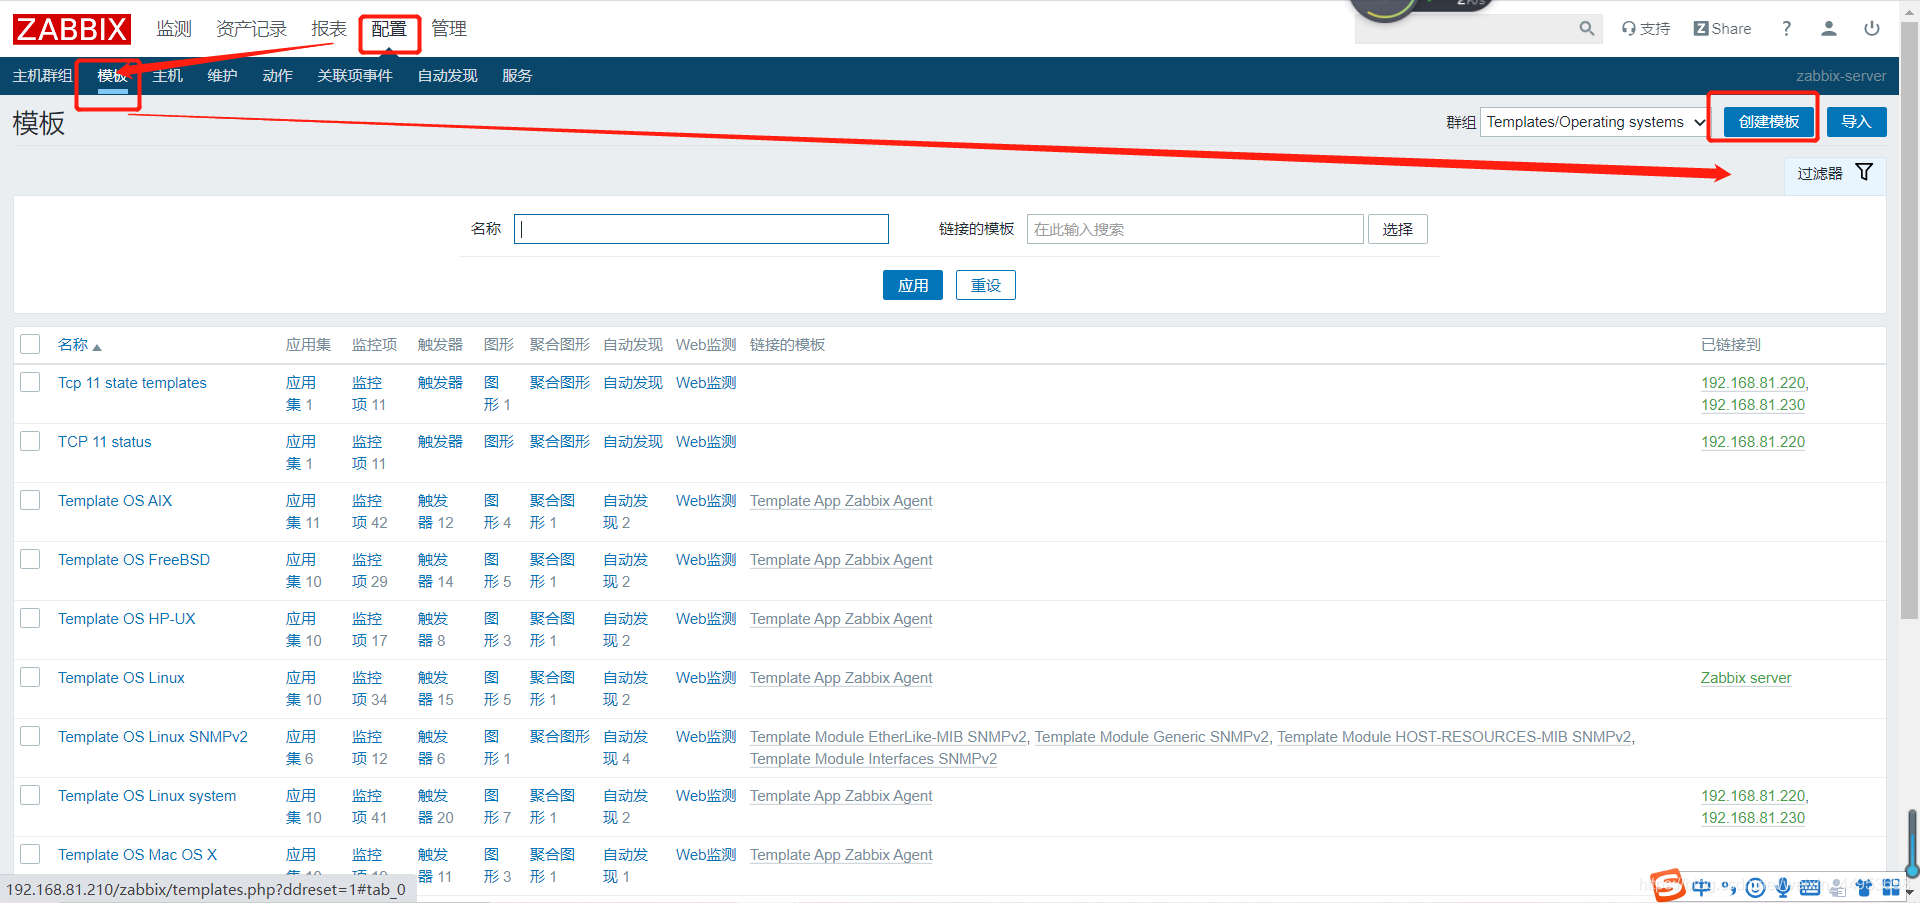Open the Template OS Linux template link

(121, 678)
